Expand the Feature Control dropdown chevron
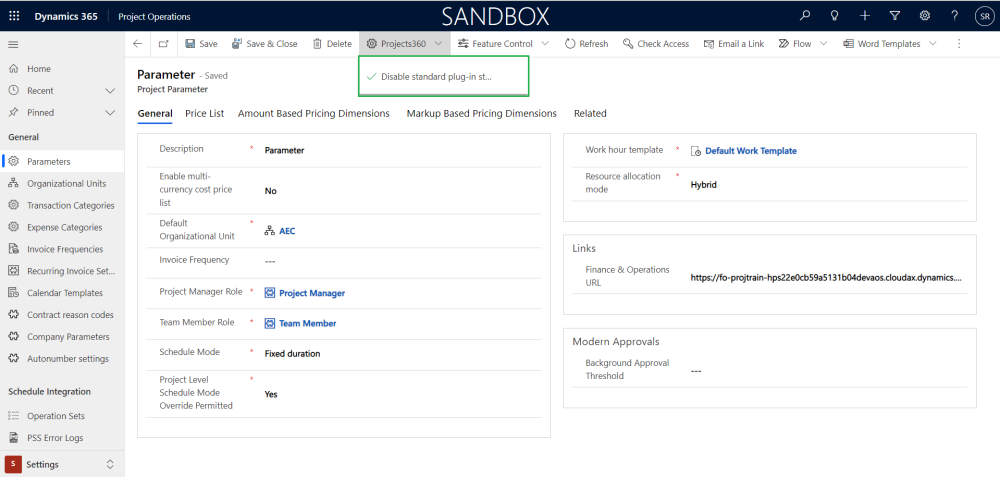The width and height of the screenshot is (1000, 477). click(545, 43)
